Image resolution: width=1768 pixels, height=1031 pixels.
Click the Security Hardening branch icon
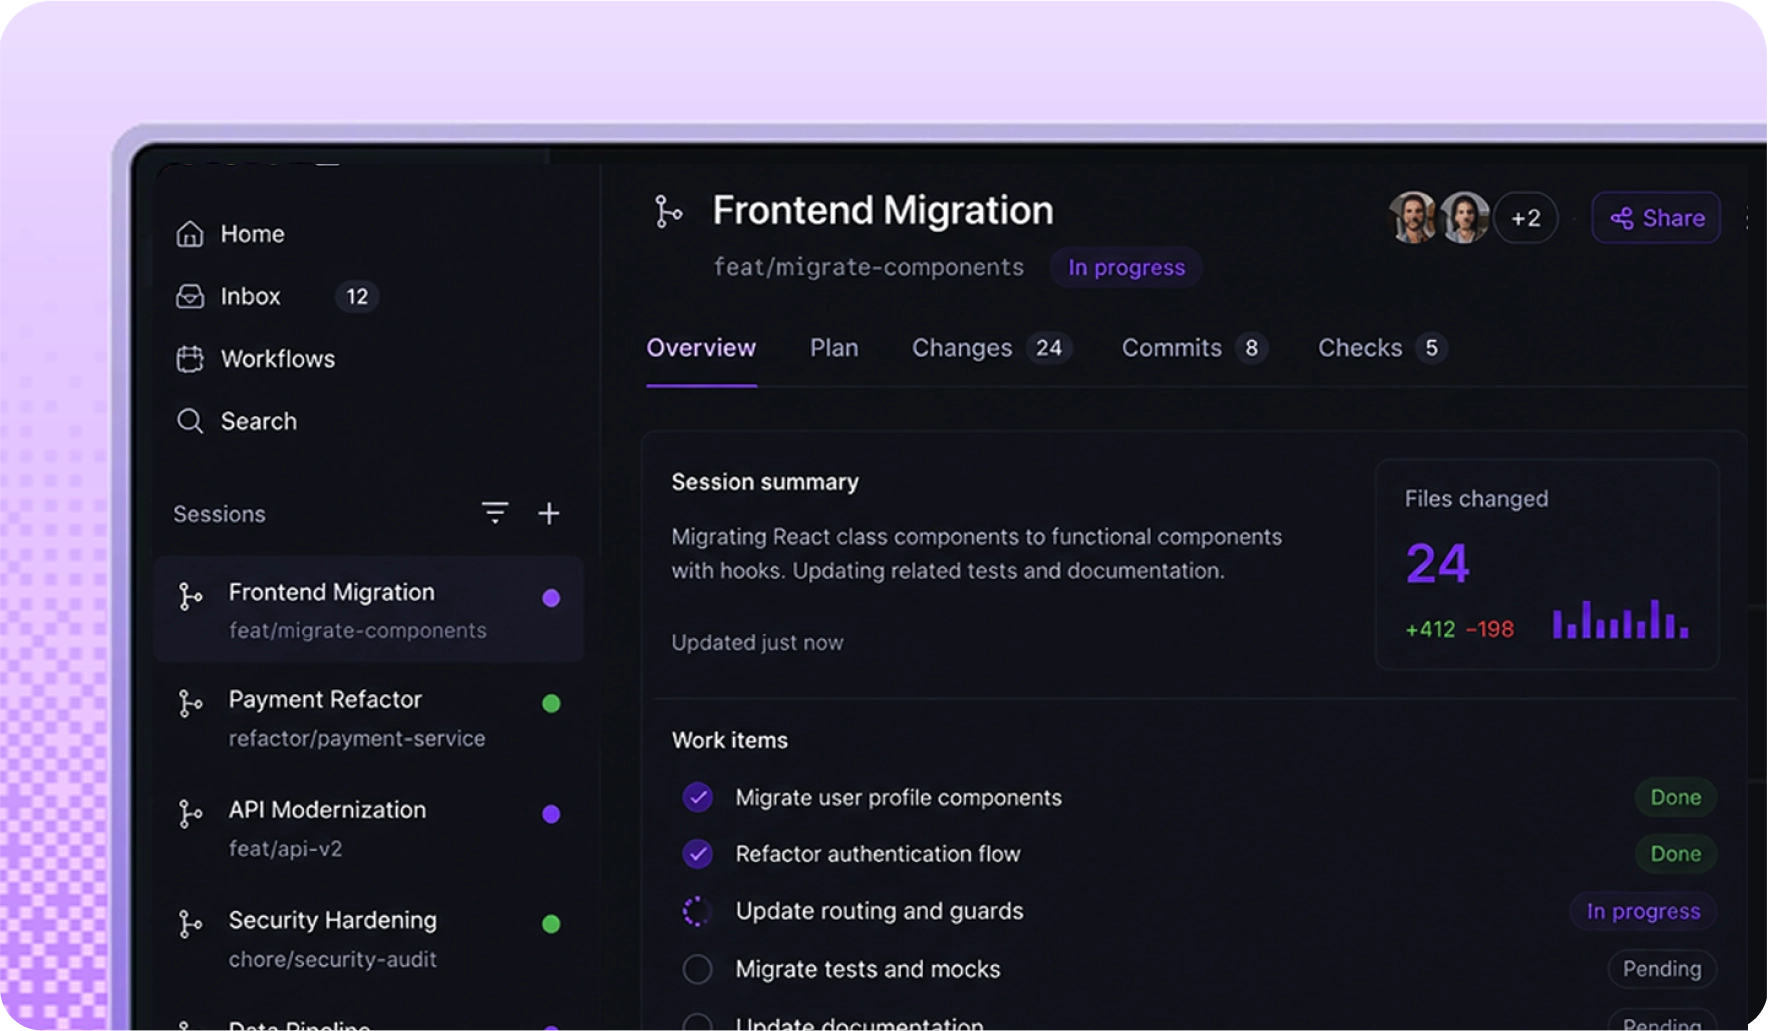[x=190, y=923]
